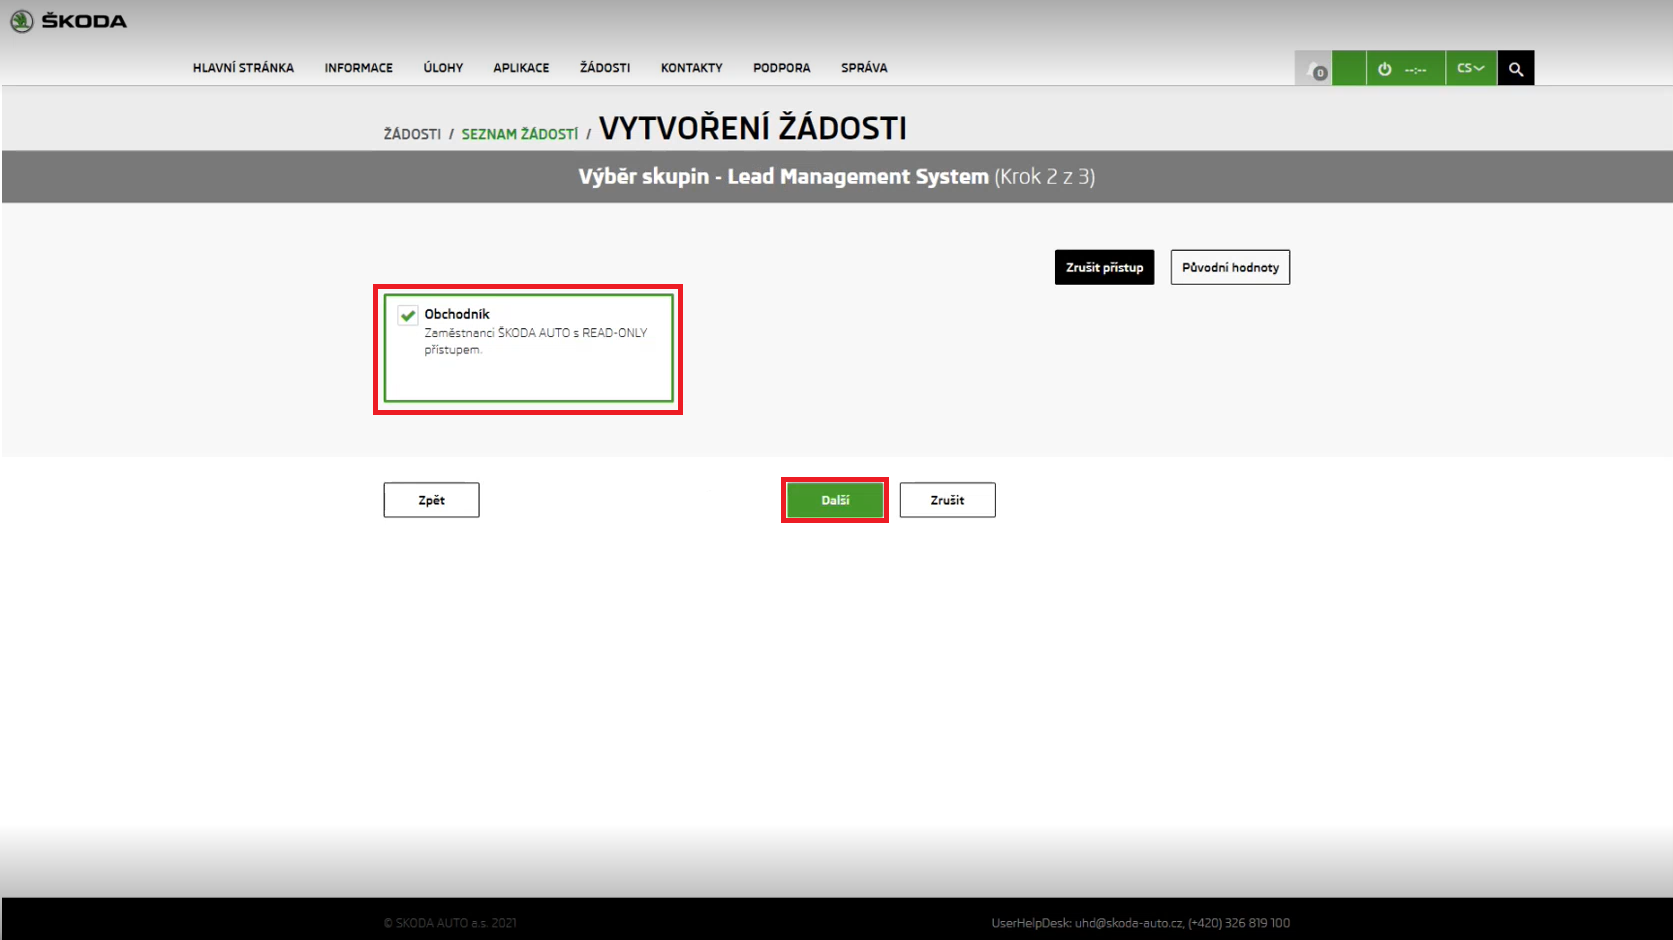This screenshot has width=1673, height=940.
Task: Open the SPRÁVA menu
Action: 864,68
